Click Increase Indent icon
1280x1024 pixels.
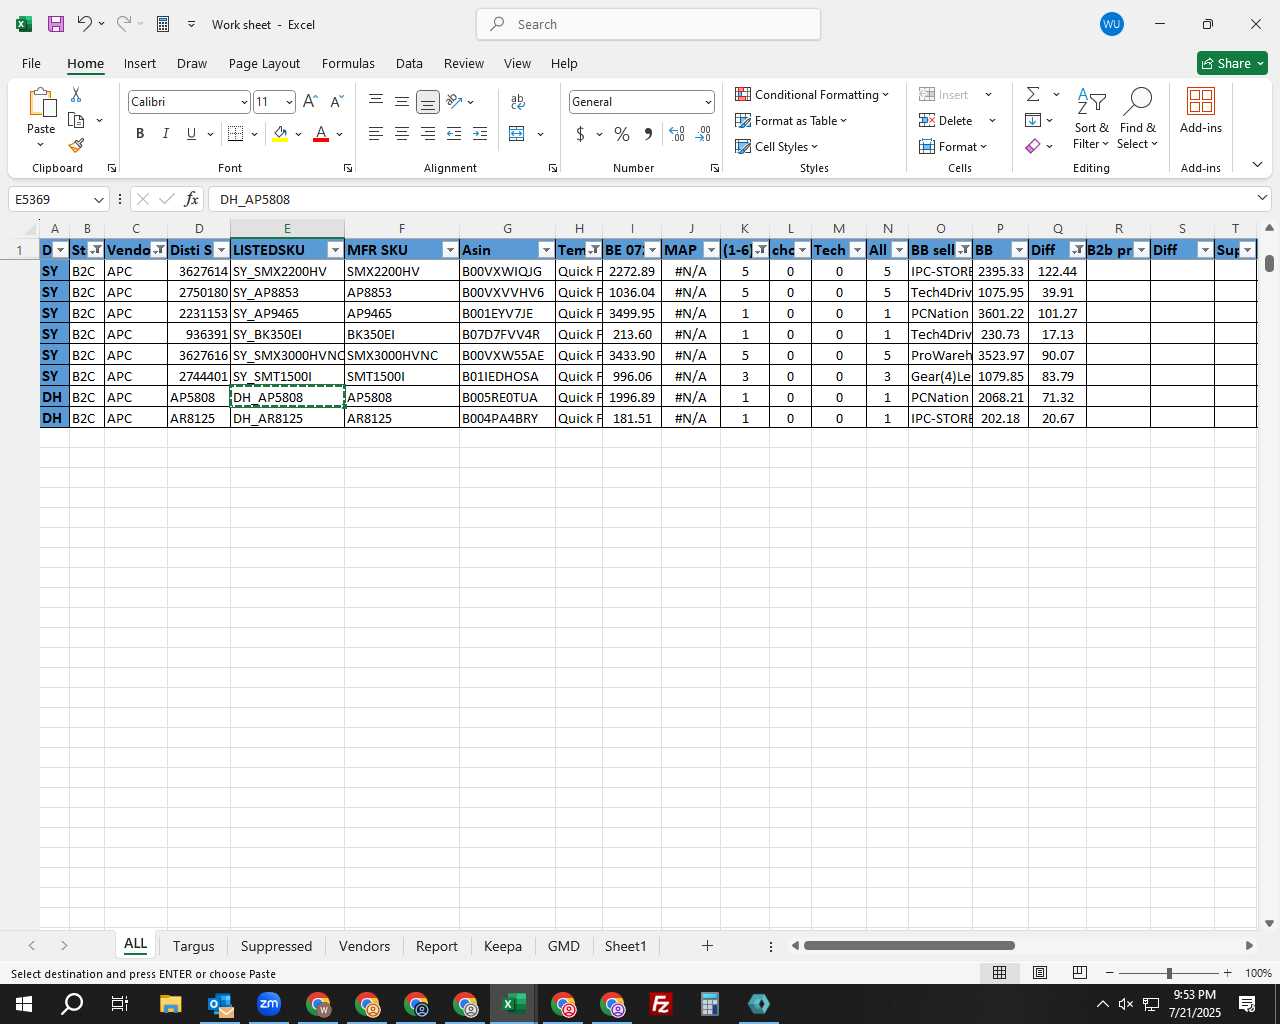pos(480,134)
